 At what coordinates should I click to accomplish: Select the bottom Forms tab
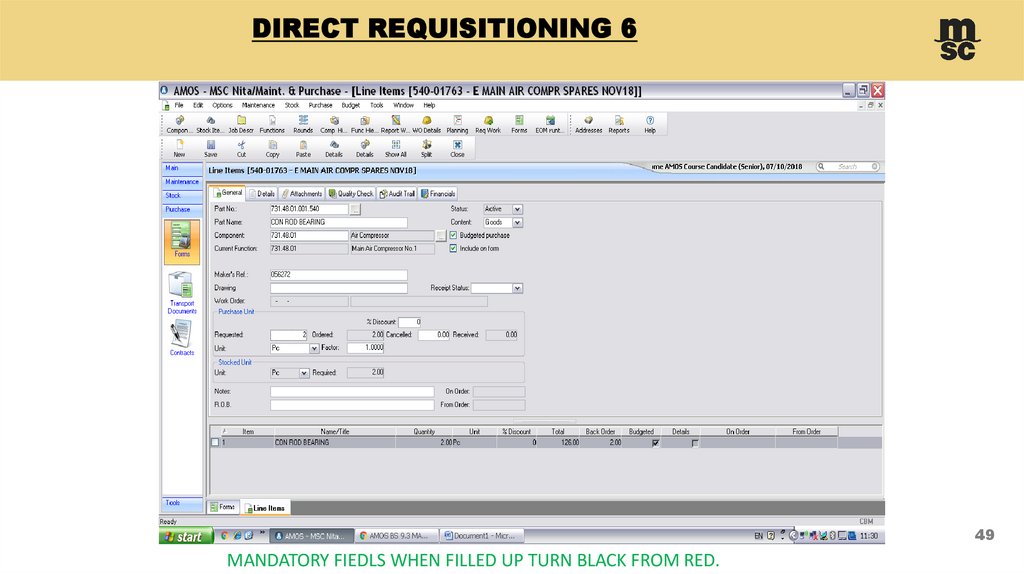(x=223, y=507)
